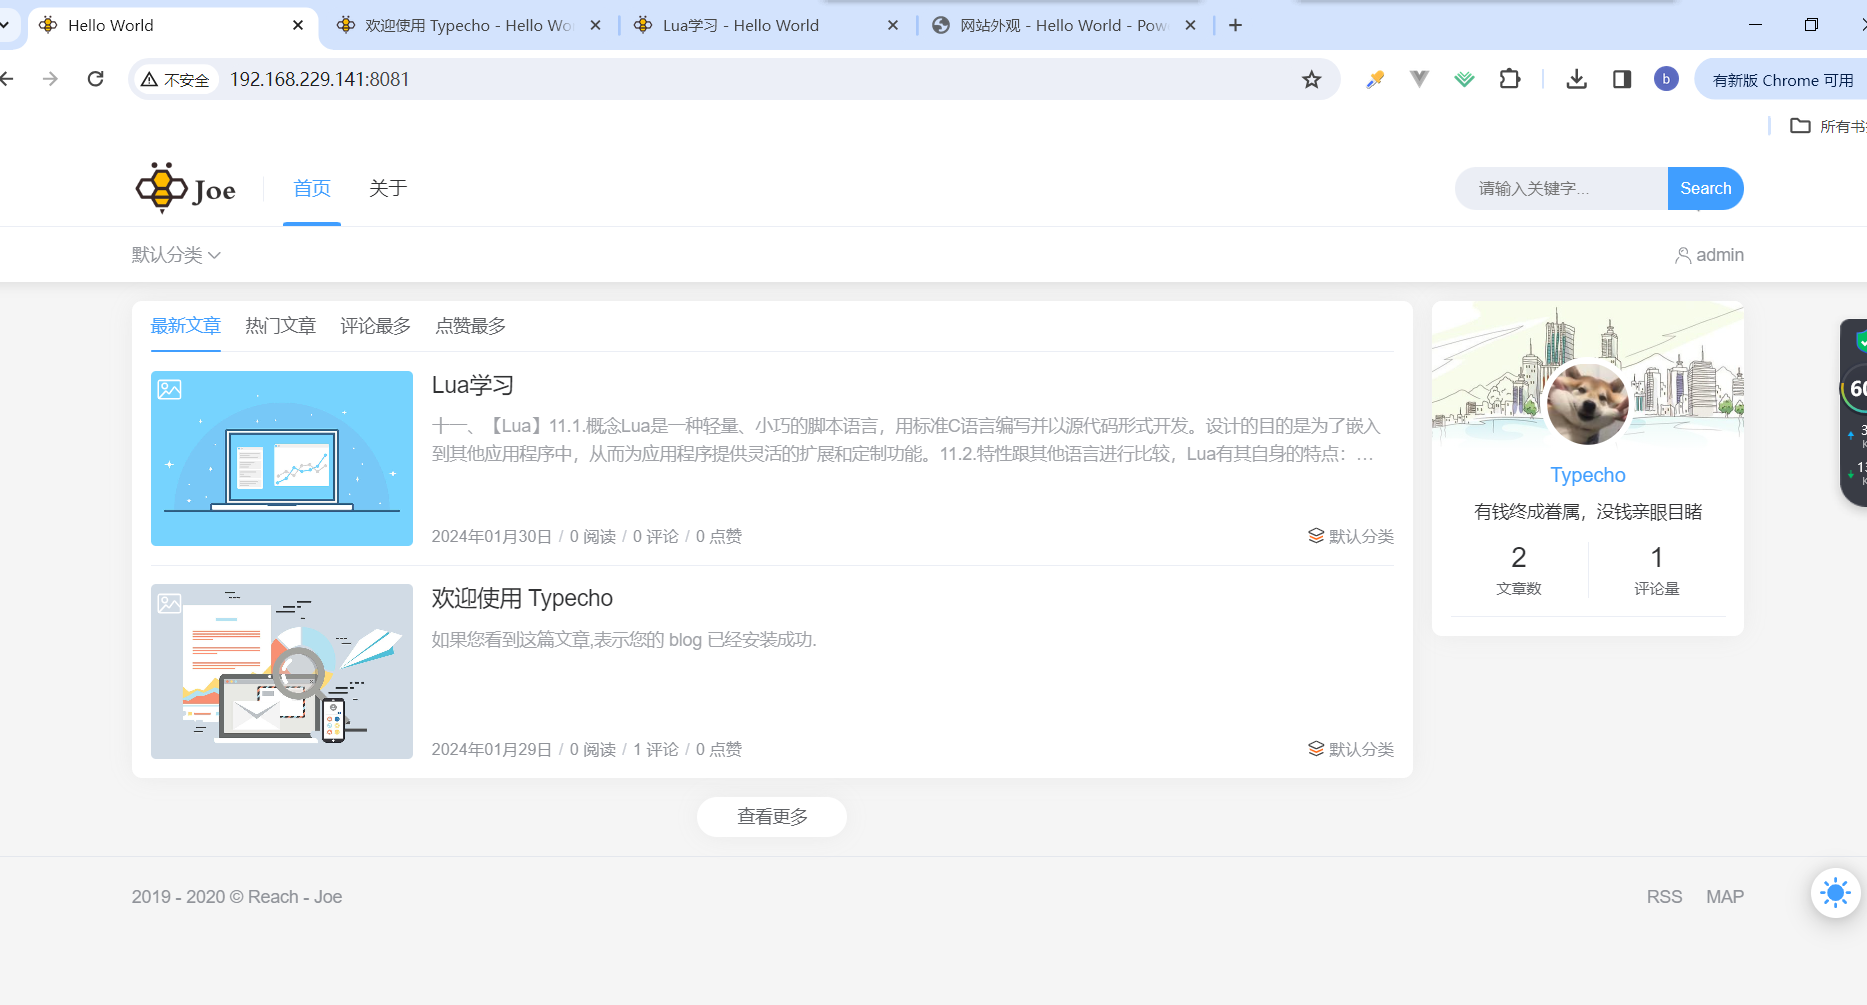The width and height of the screenshot is (1867, 1005).
Task: Open the Lua学习 article title
Action: point(472,385)
